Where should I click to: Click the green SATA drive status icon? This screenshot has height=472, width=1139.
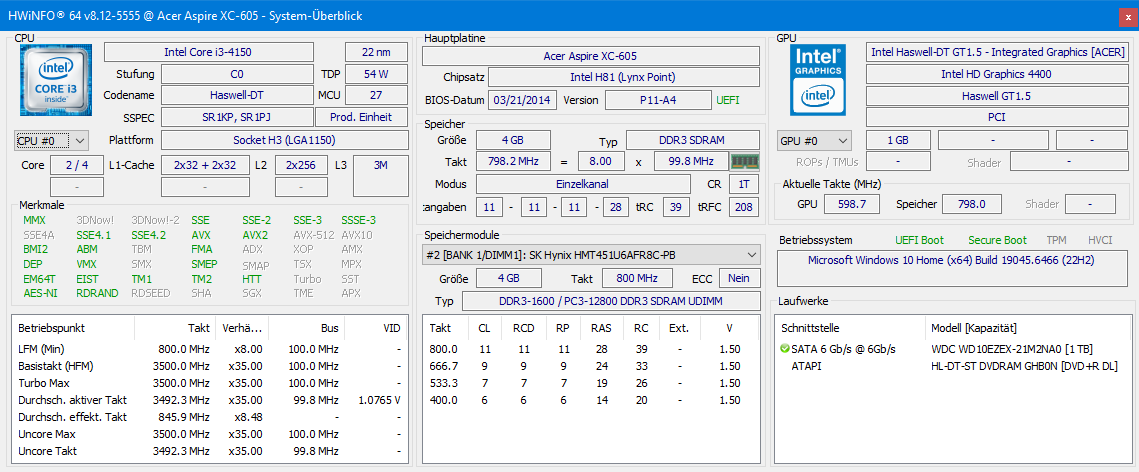(x=784, y=349)
